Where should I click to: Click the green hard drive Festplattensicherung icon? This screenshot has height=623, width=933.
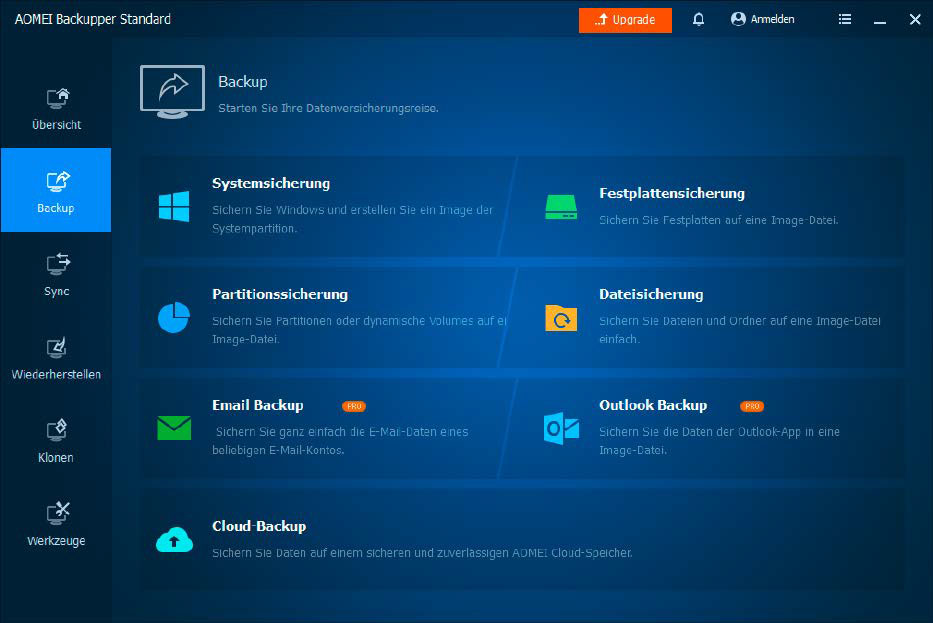pos(561,206)
